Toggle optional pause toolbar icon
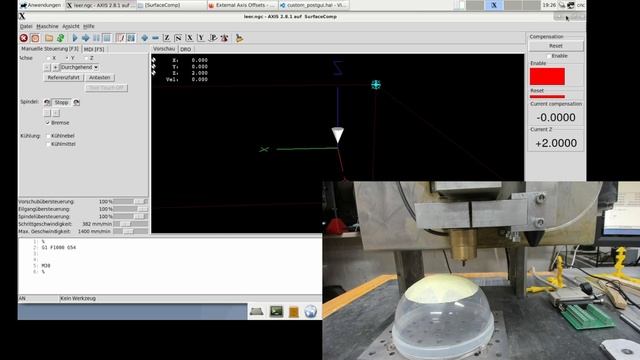The height and width of the screenshot is (360, 640). 131,38
